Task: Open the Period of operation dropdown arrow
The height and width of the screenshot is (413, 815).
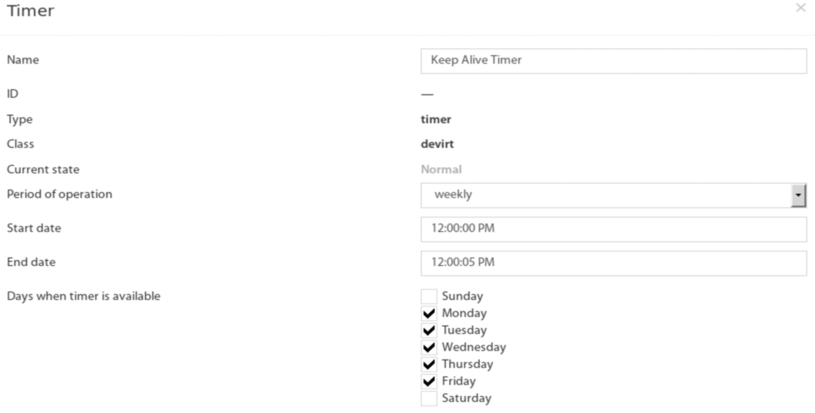Action: [798, 195]
